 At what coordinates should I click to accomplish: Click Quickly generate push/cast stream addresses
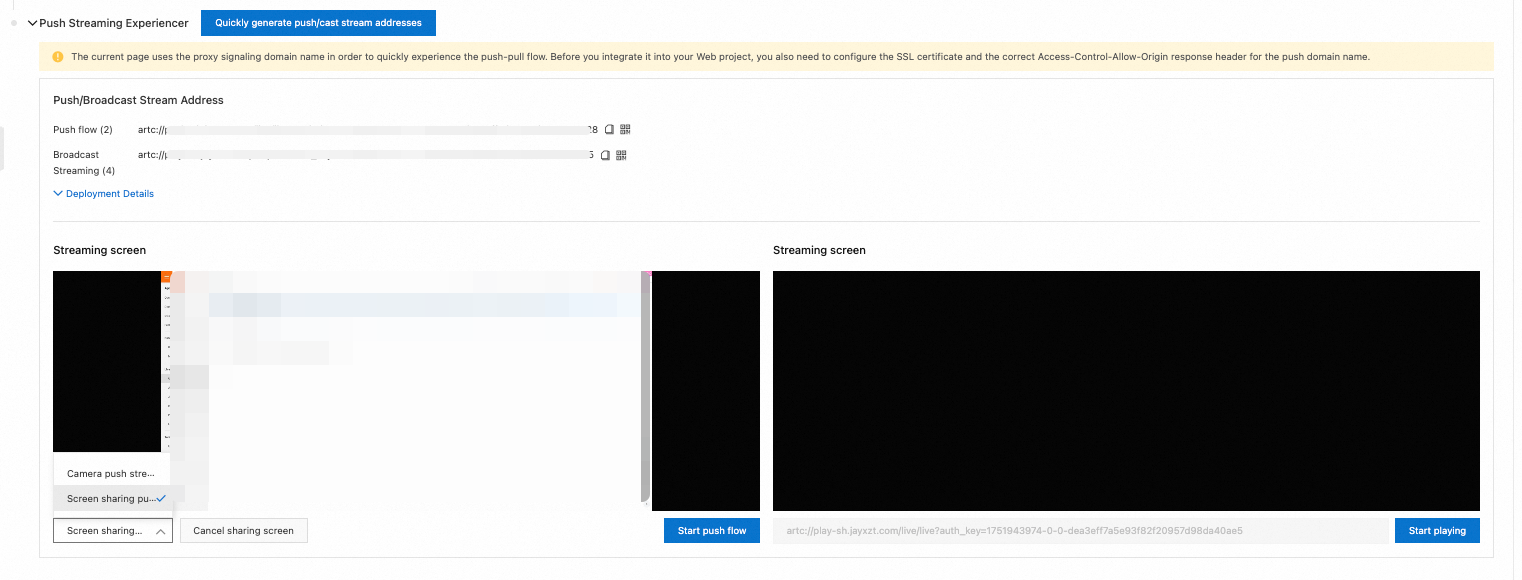click(x=318, y=22)
